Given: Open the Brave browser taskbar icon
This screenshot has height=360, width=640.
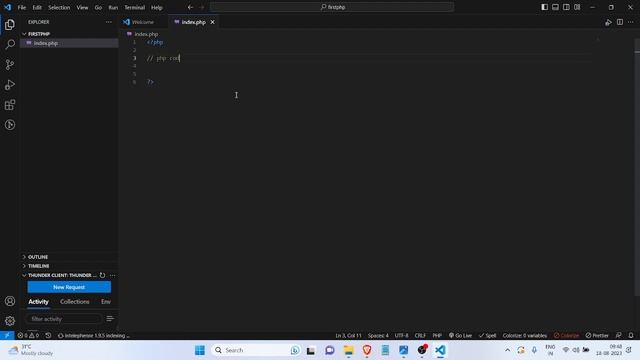Looking at the screenshot, I should pos(367,350).
